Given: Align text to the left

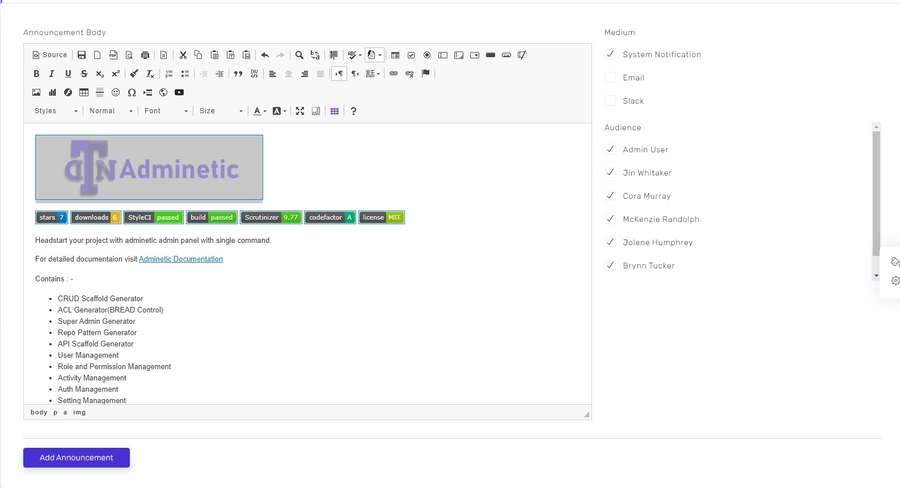Looking at the screenshot, I should pos(273,73).
